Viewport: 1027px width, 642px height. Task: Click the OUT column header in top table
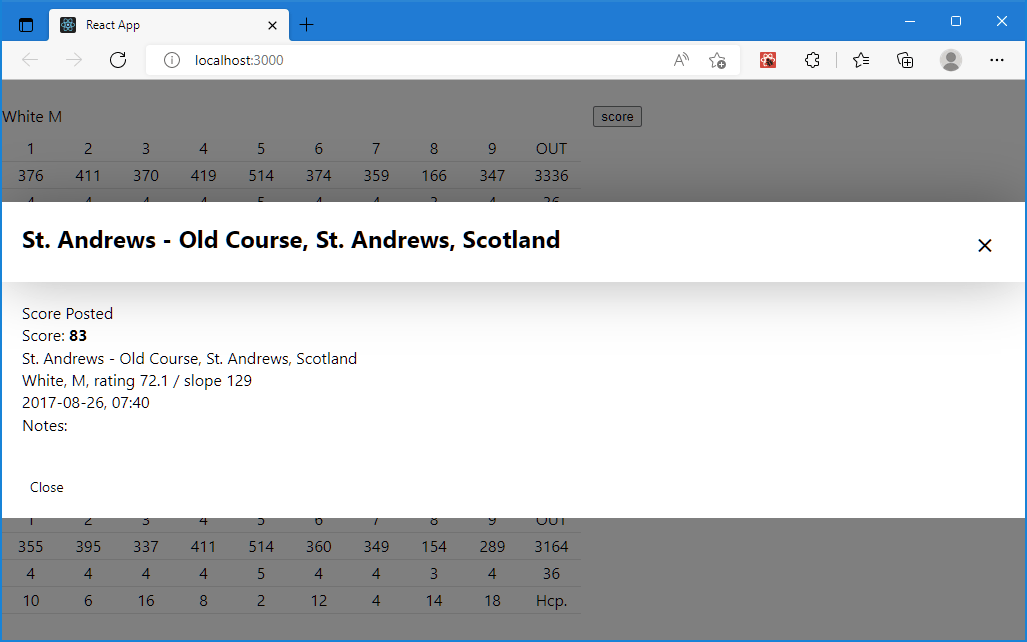551,149
